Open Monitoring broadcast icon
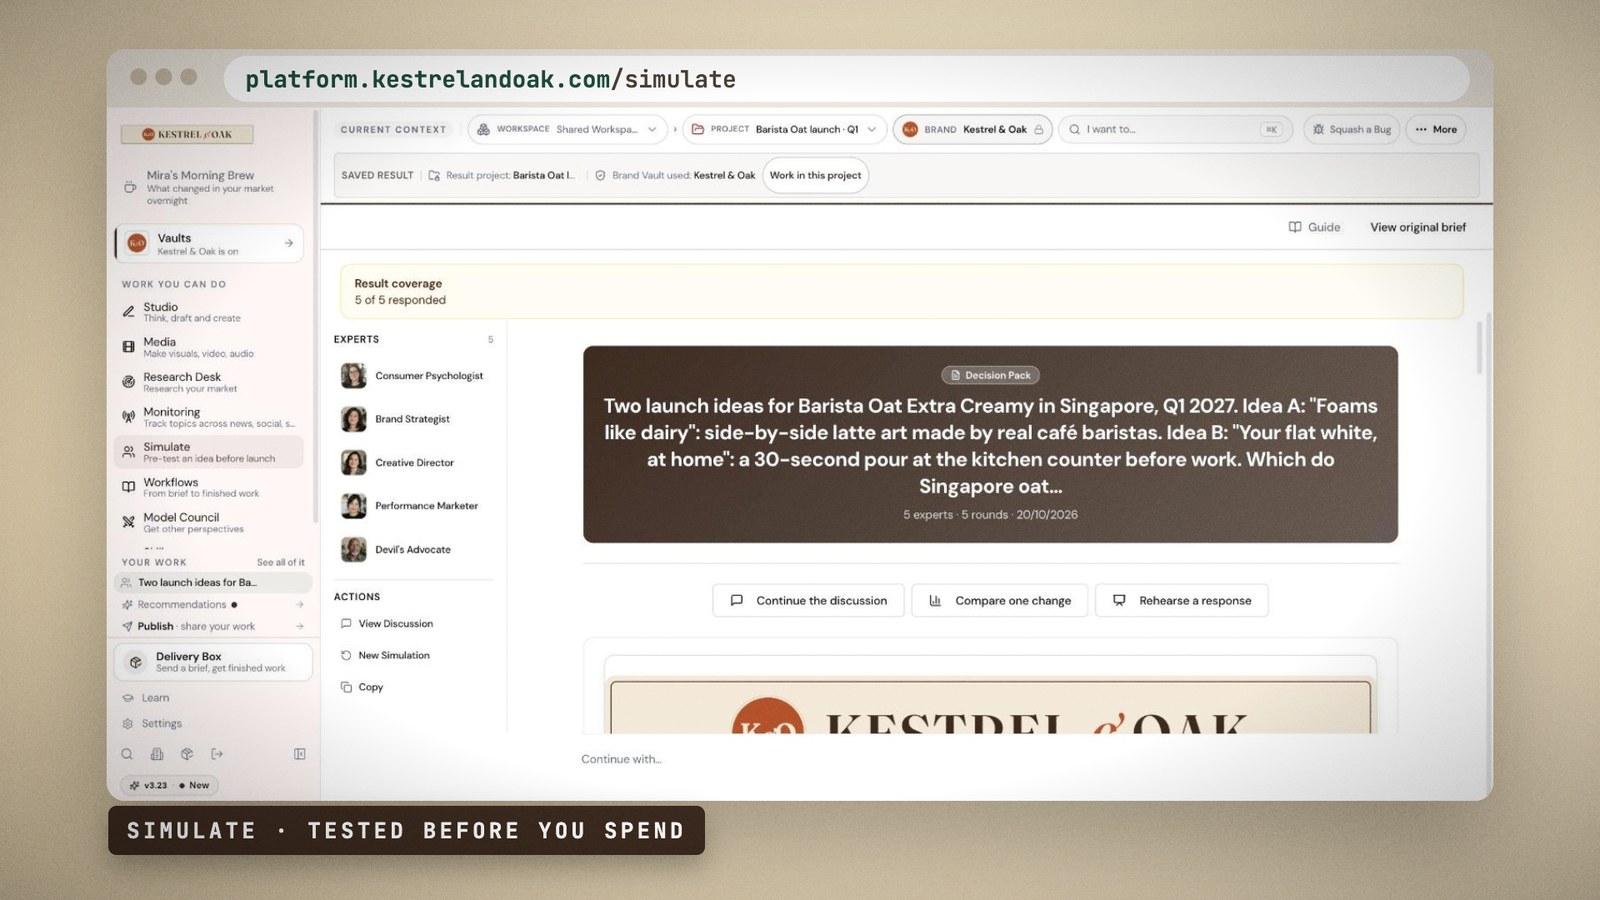Screen dimensions: 1600x900 [128, 417]
